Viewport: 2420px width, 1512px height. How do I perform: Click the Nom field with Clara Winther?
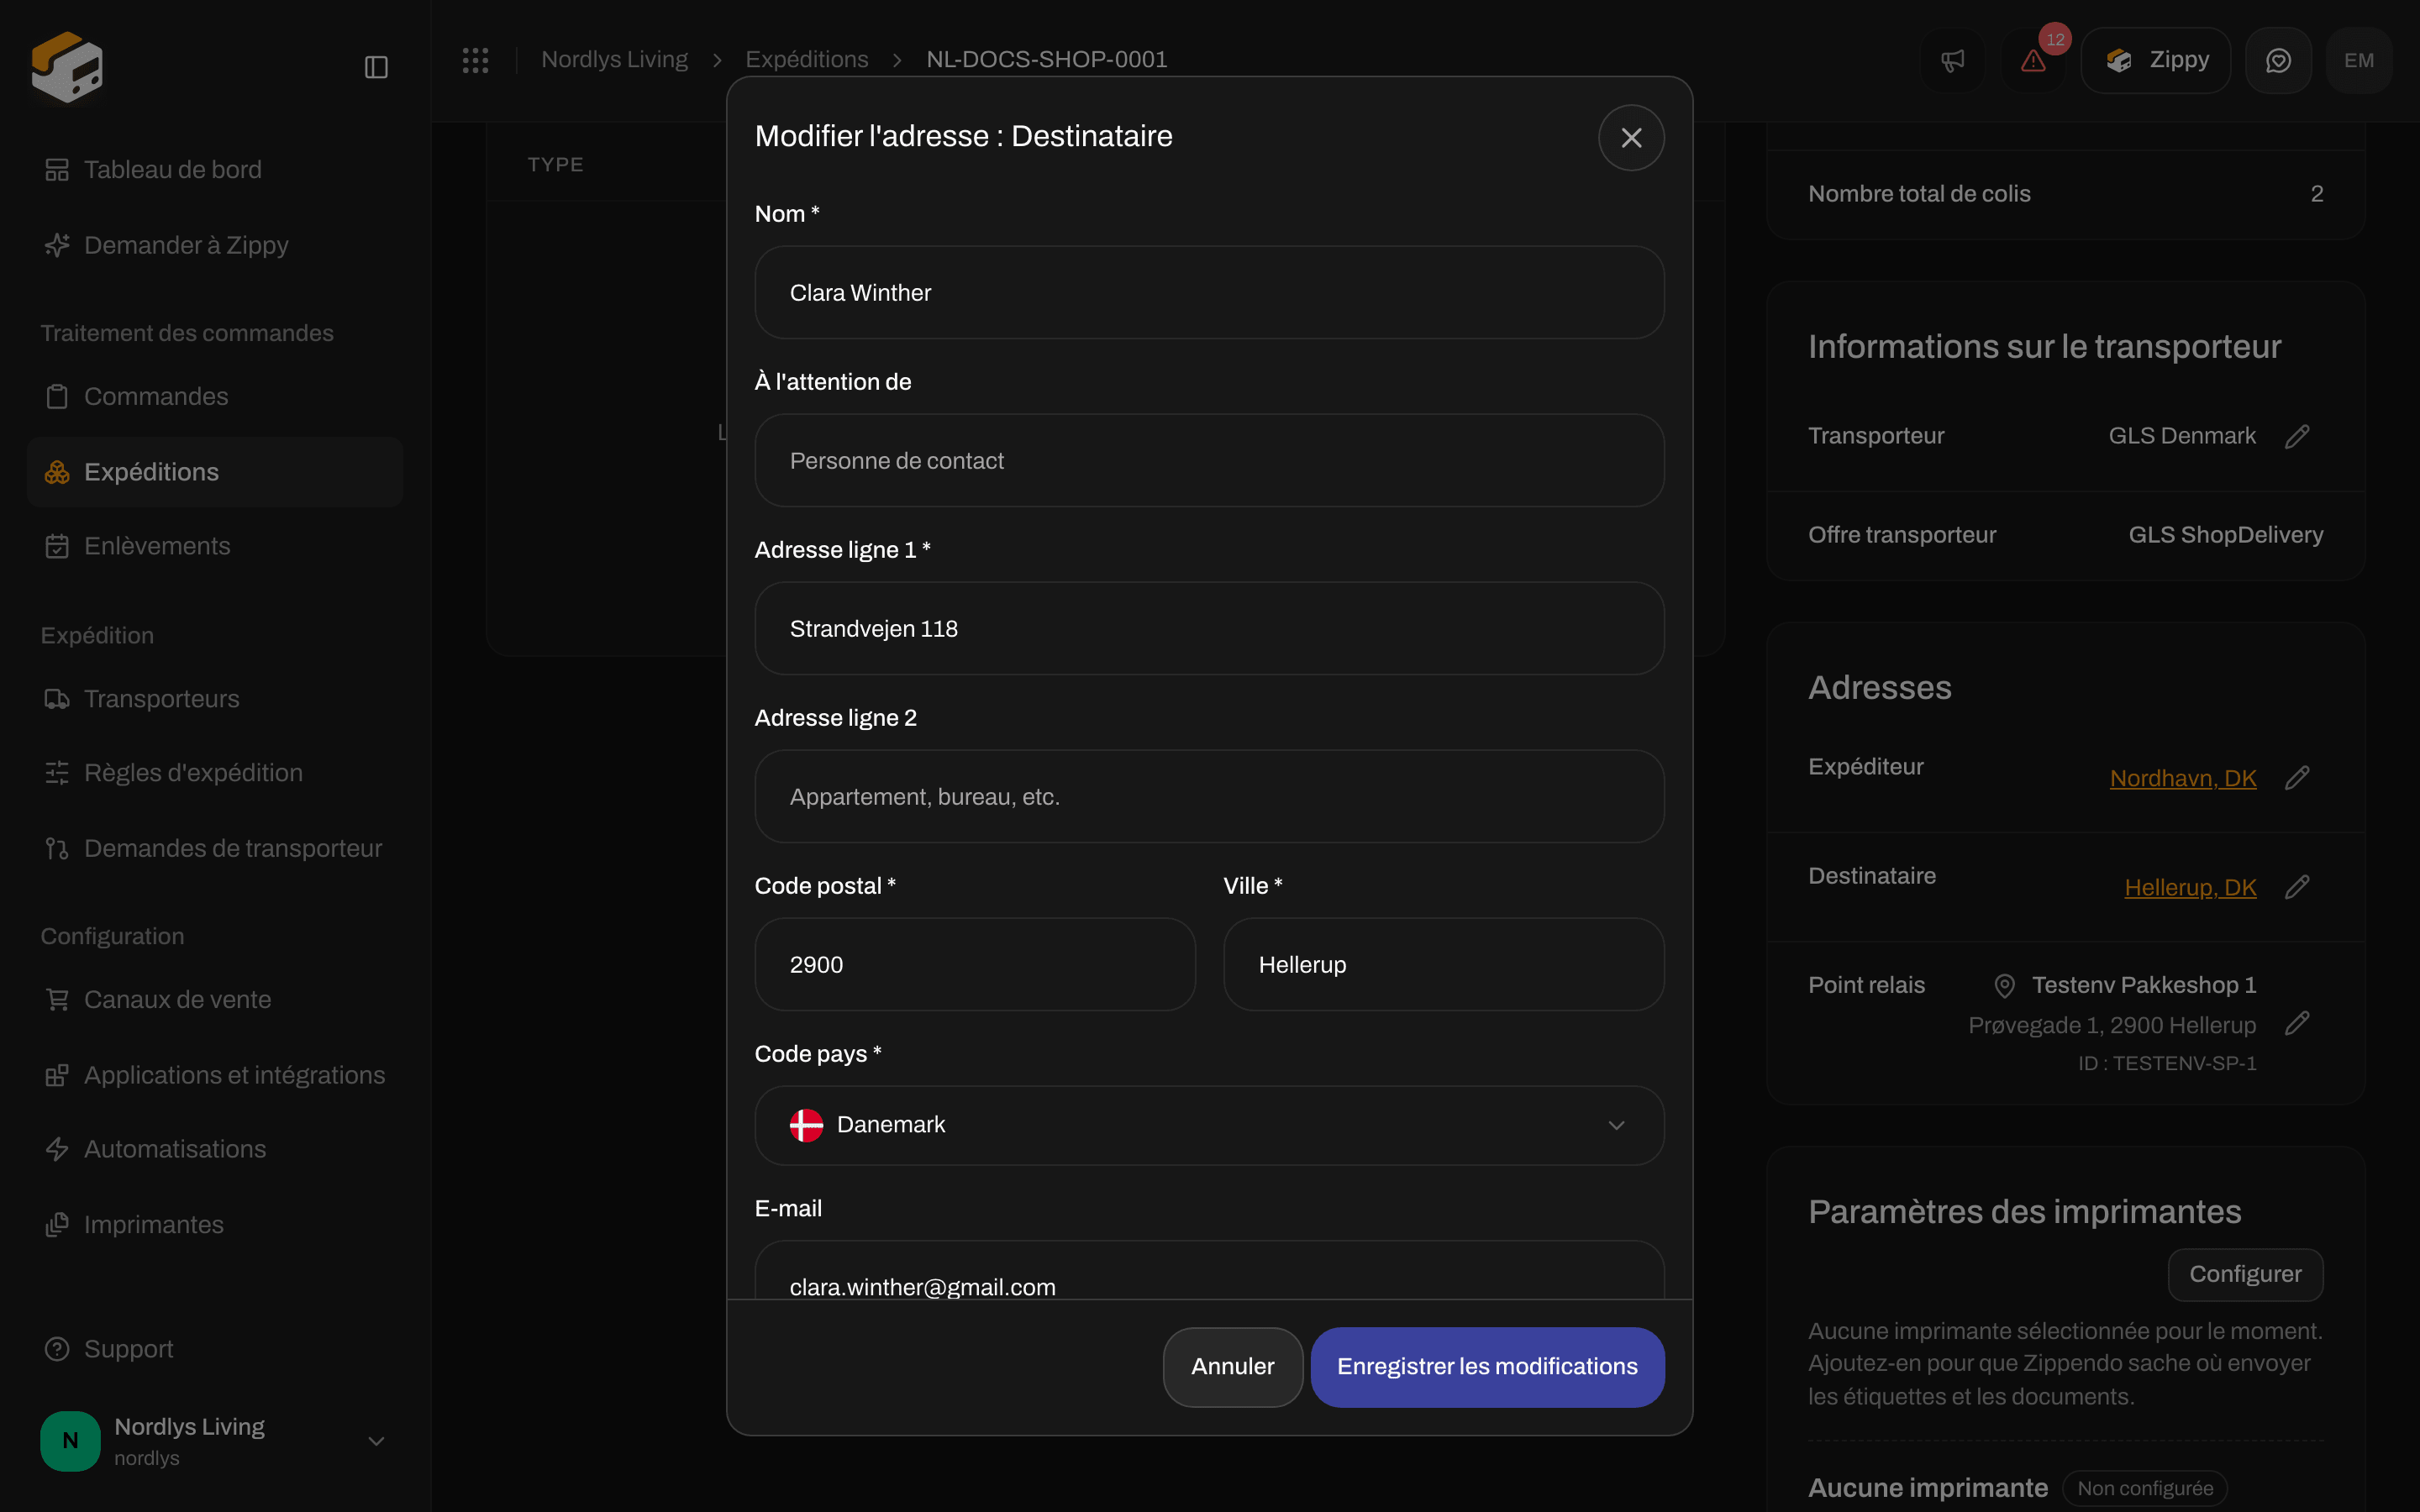pyautogui.click(x=1209, y=293)
